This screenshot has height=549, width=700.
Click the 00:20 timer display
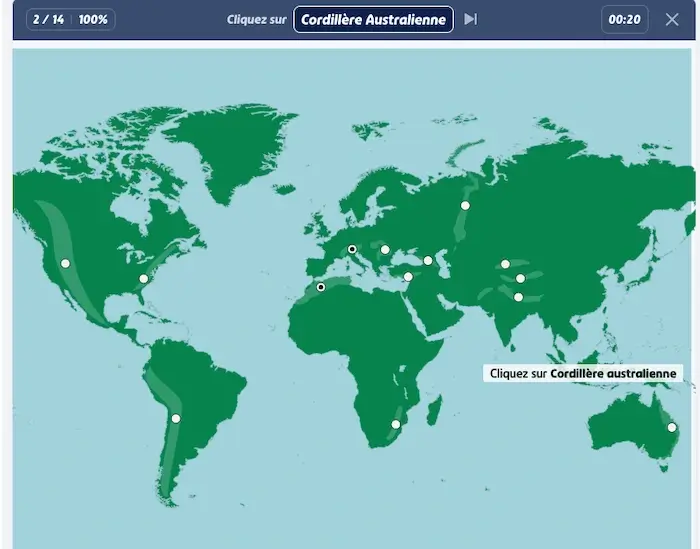(x=625, y=19)
